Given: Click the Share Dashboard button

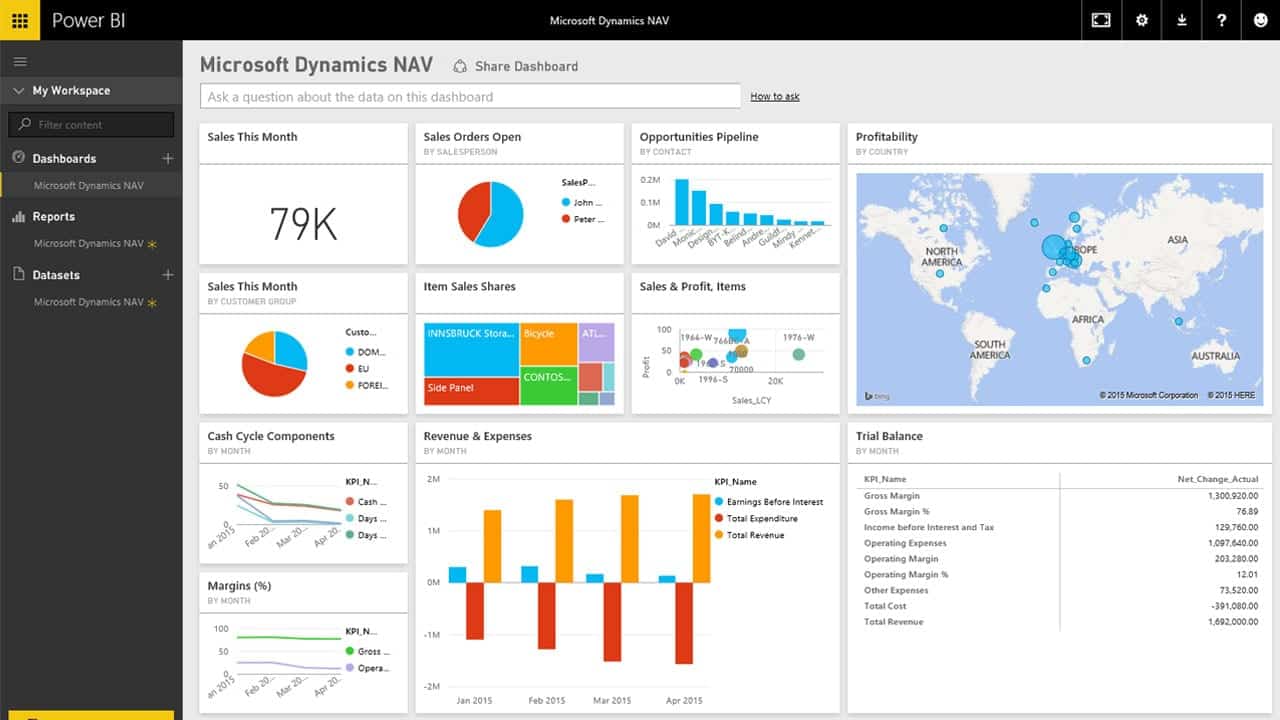Looking at the screenshot, I should tap(516, 67).
